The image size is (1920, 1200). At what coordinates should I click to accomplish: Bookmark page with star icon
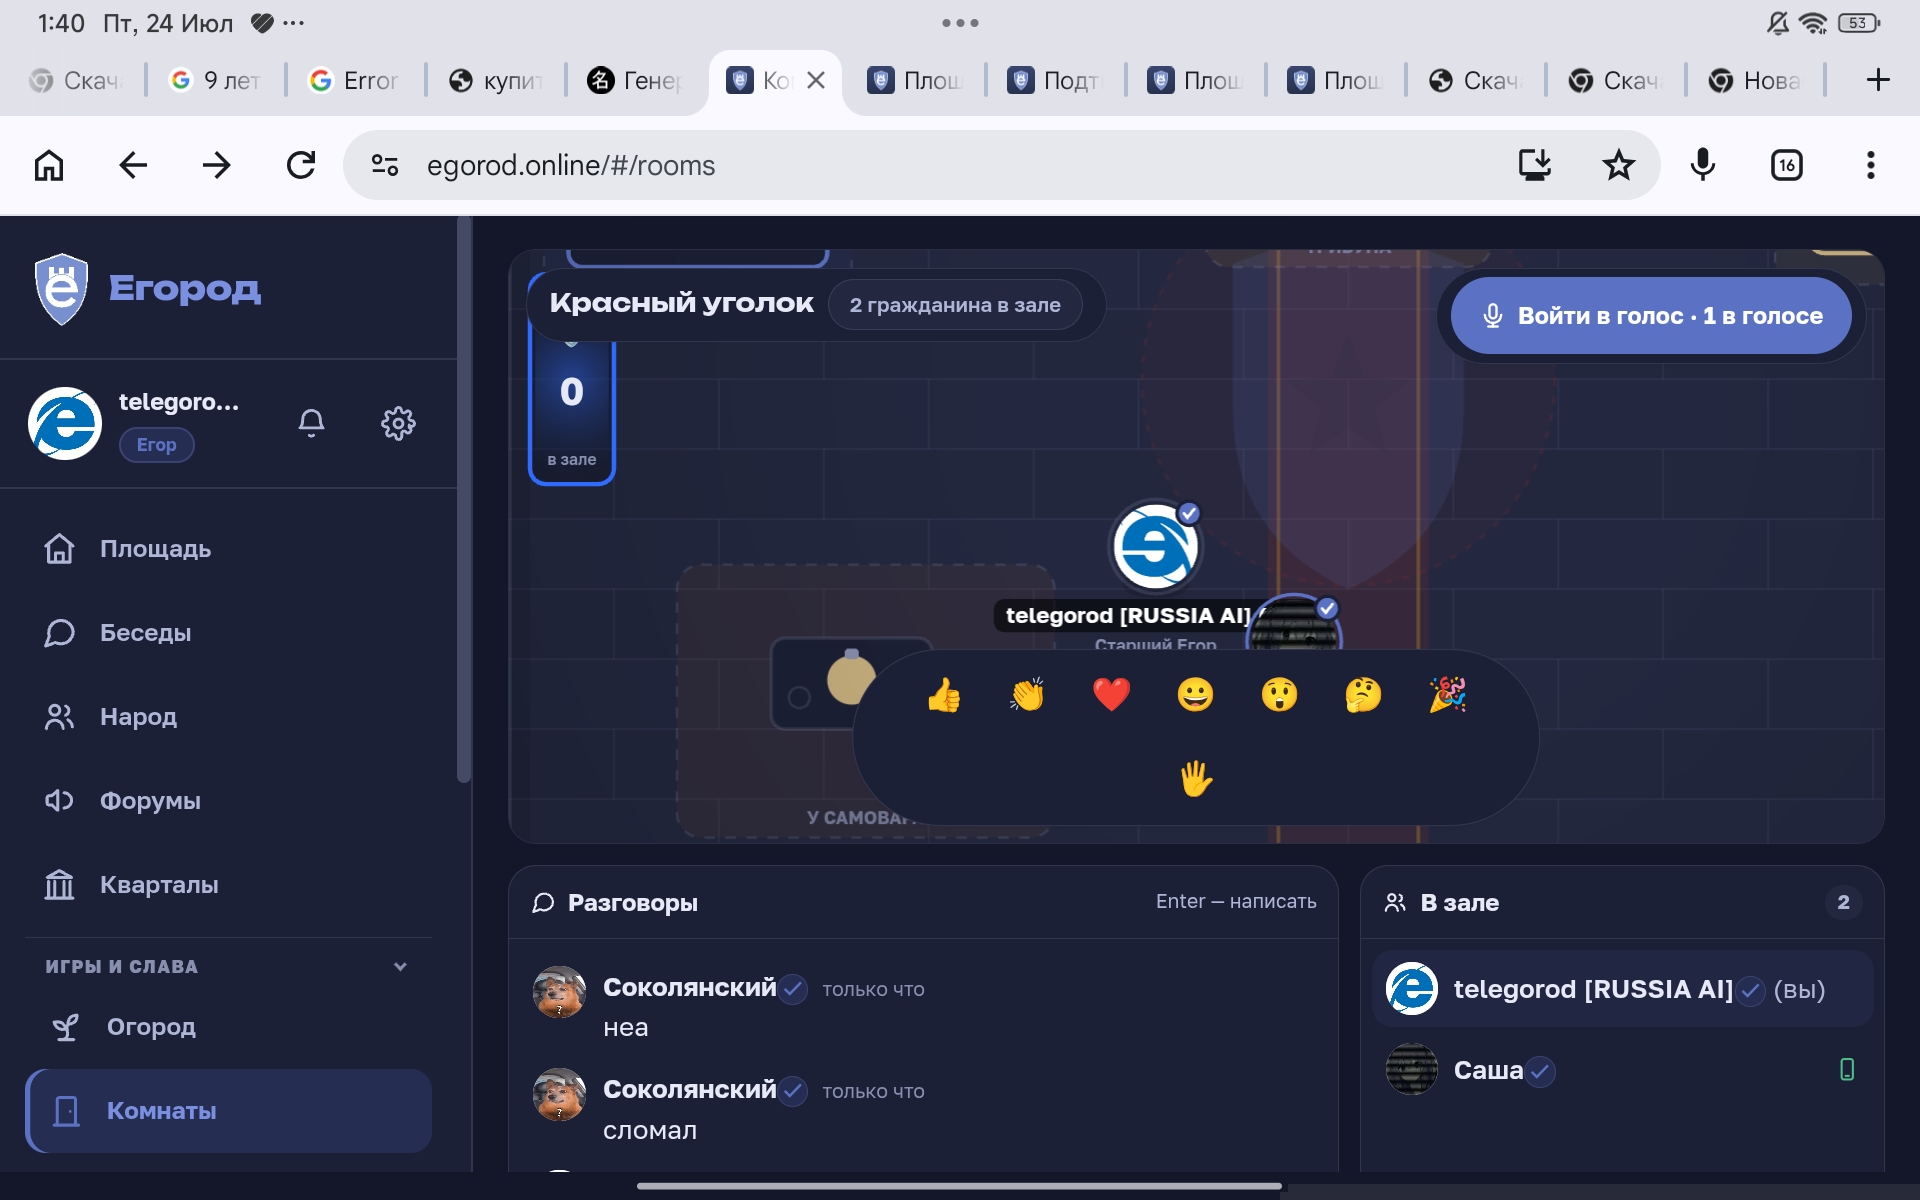coord(1618,165)
